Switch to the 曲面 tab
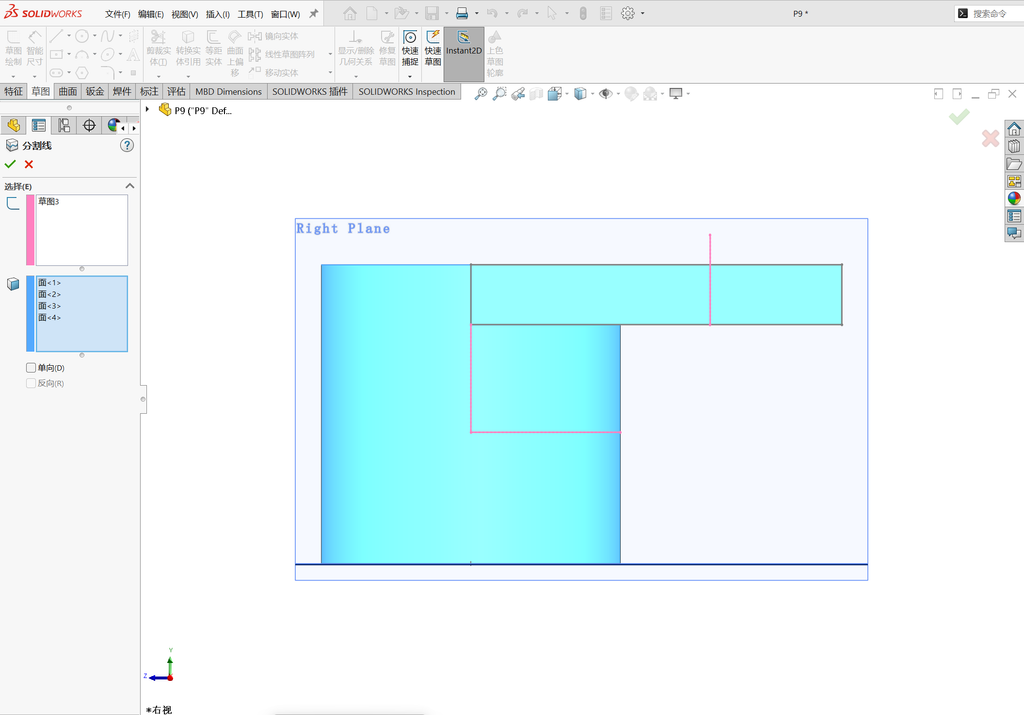Screen dimensions: 1024x715 coord(67,91)
